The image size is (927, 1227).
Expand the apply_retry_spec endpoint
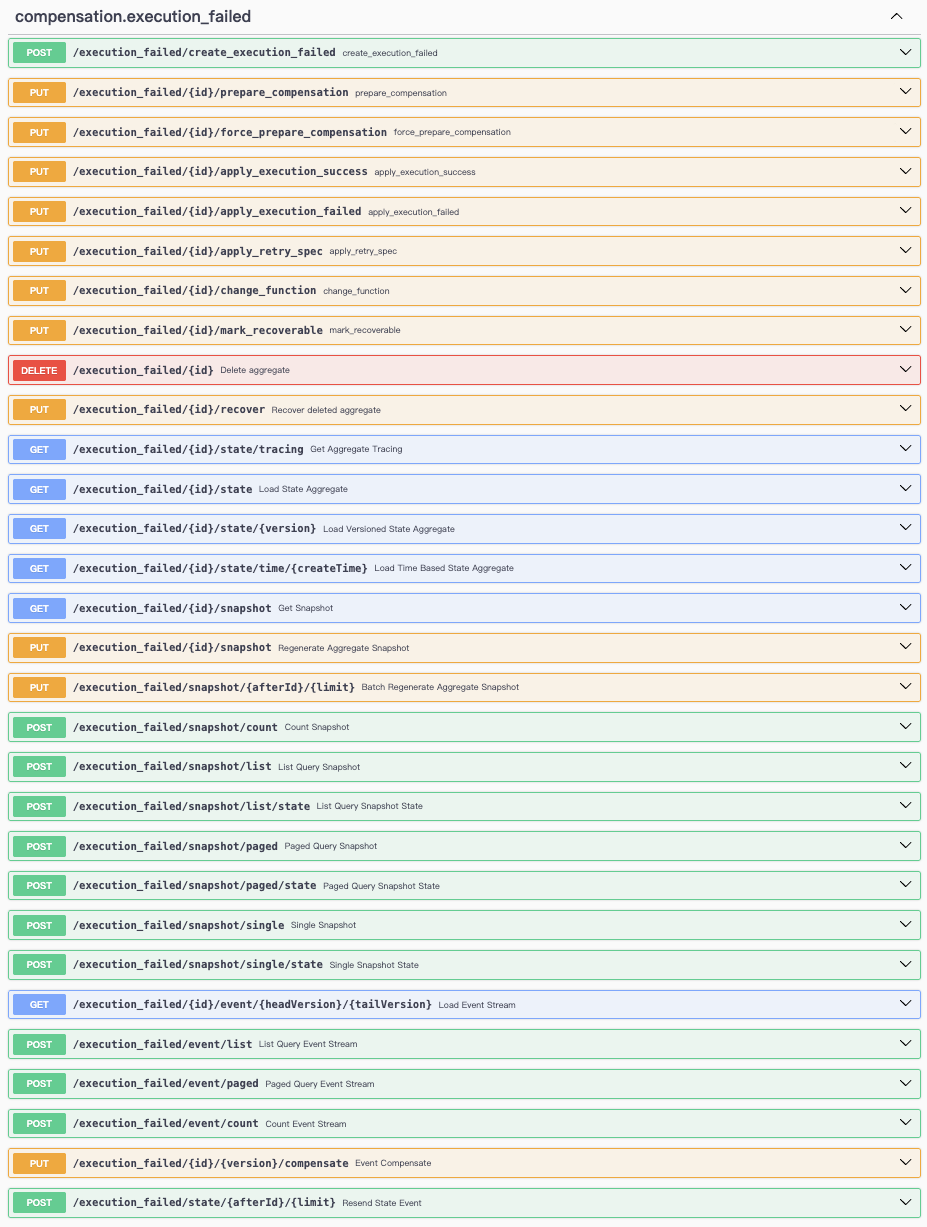(905, 251)
